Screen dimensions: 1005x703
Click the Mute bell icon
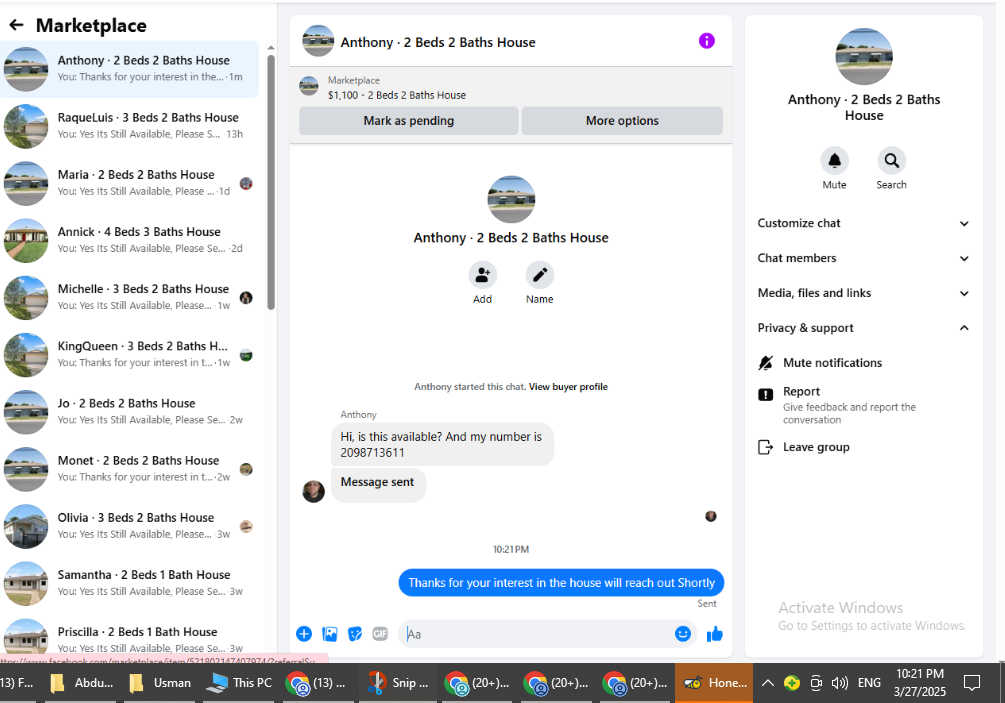click(x=835, y=160)
